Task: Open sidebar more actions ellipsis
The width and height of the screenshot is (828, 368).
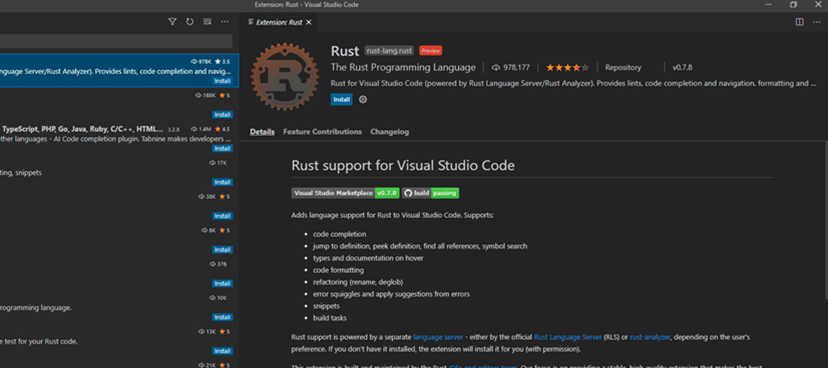Action: (225, 22)
